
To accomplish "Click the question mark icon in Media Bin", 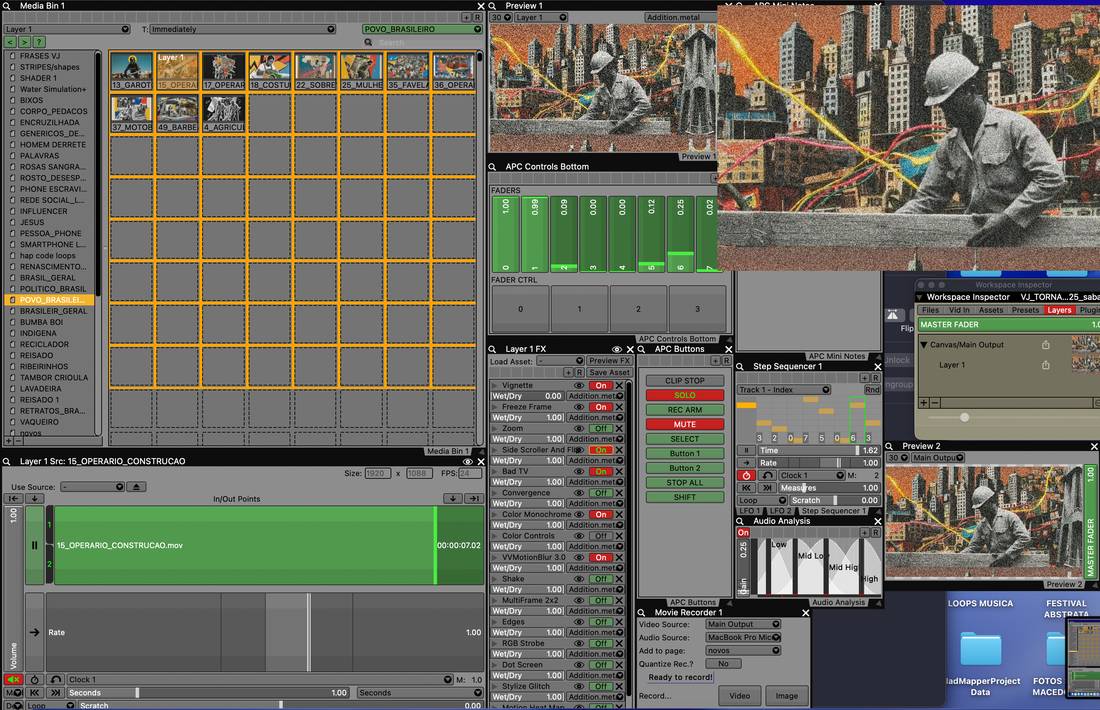I will coord(39,42).
